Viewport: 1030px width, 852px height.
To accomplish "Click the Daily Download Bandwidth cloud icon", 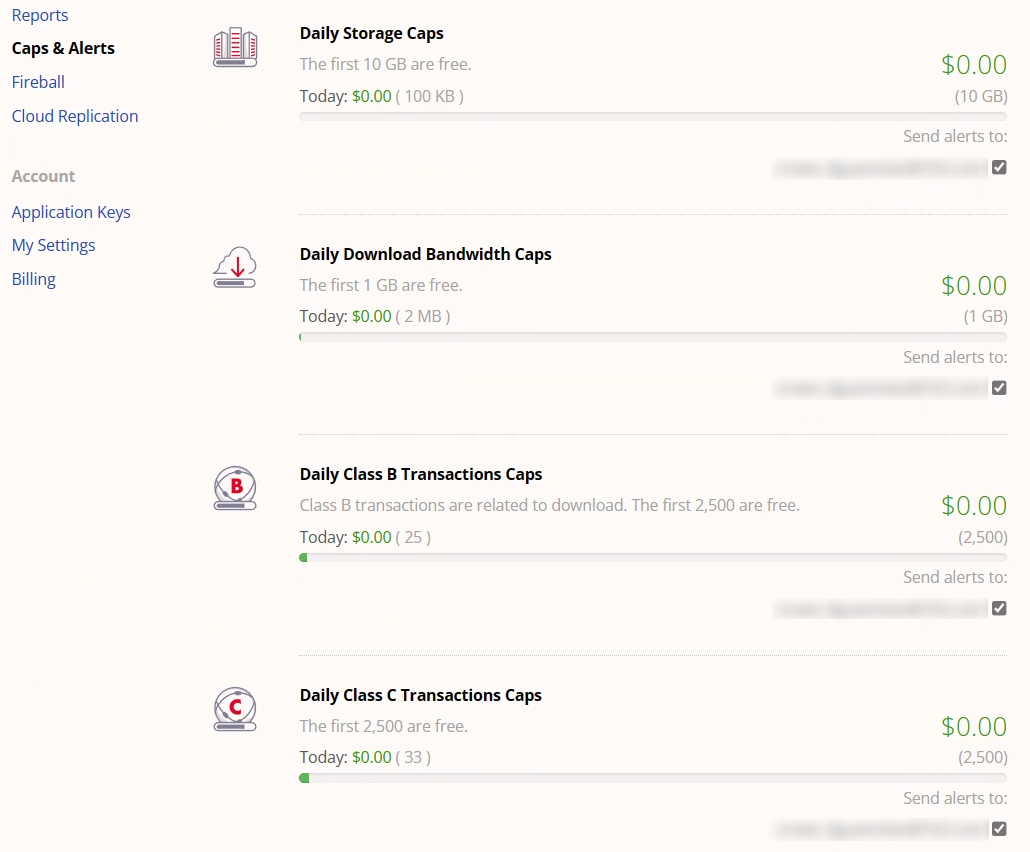I will (235, 268).
